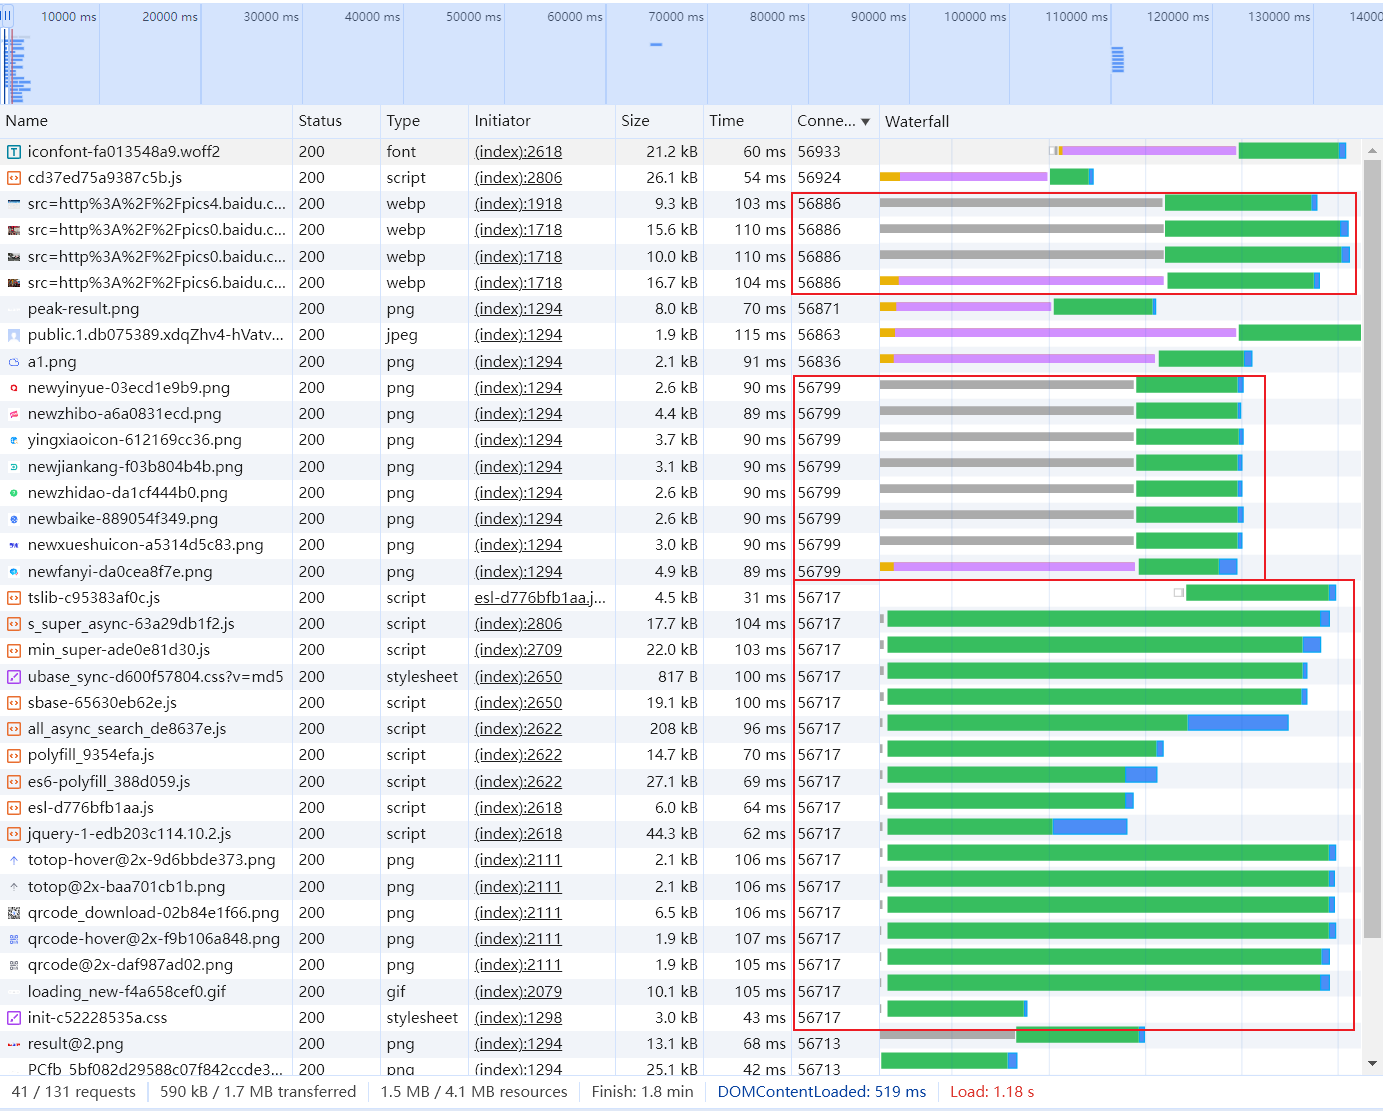Click the vertical scrollbar thumb of request list
This screenshot has width=1383, height=1111.
pos(1372,549)
